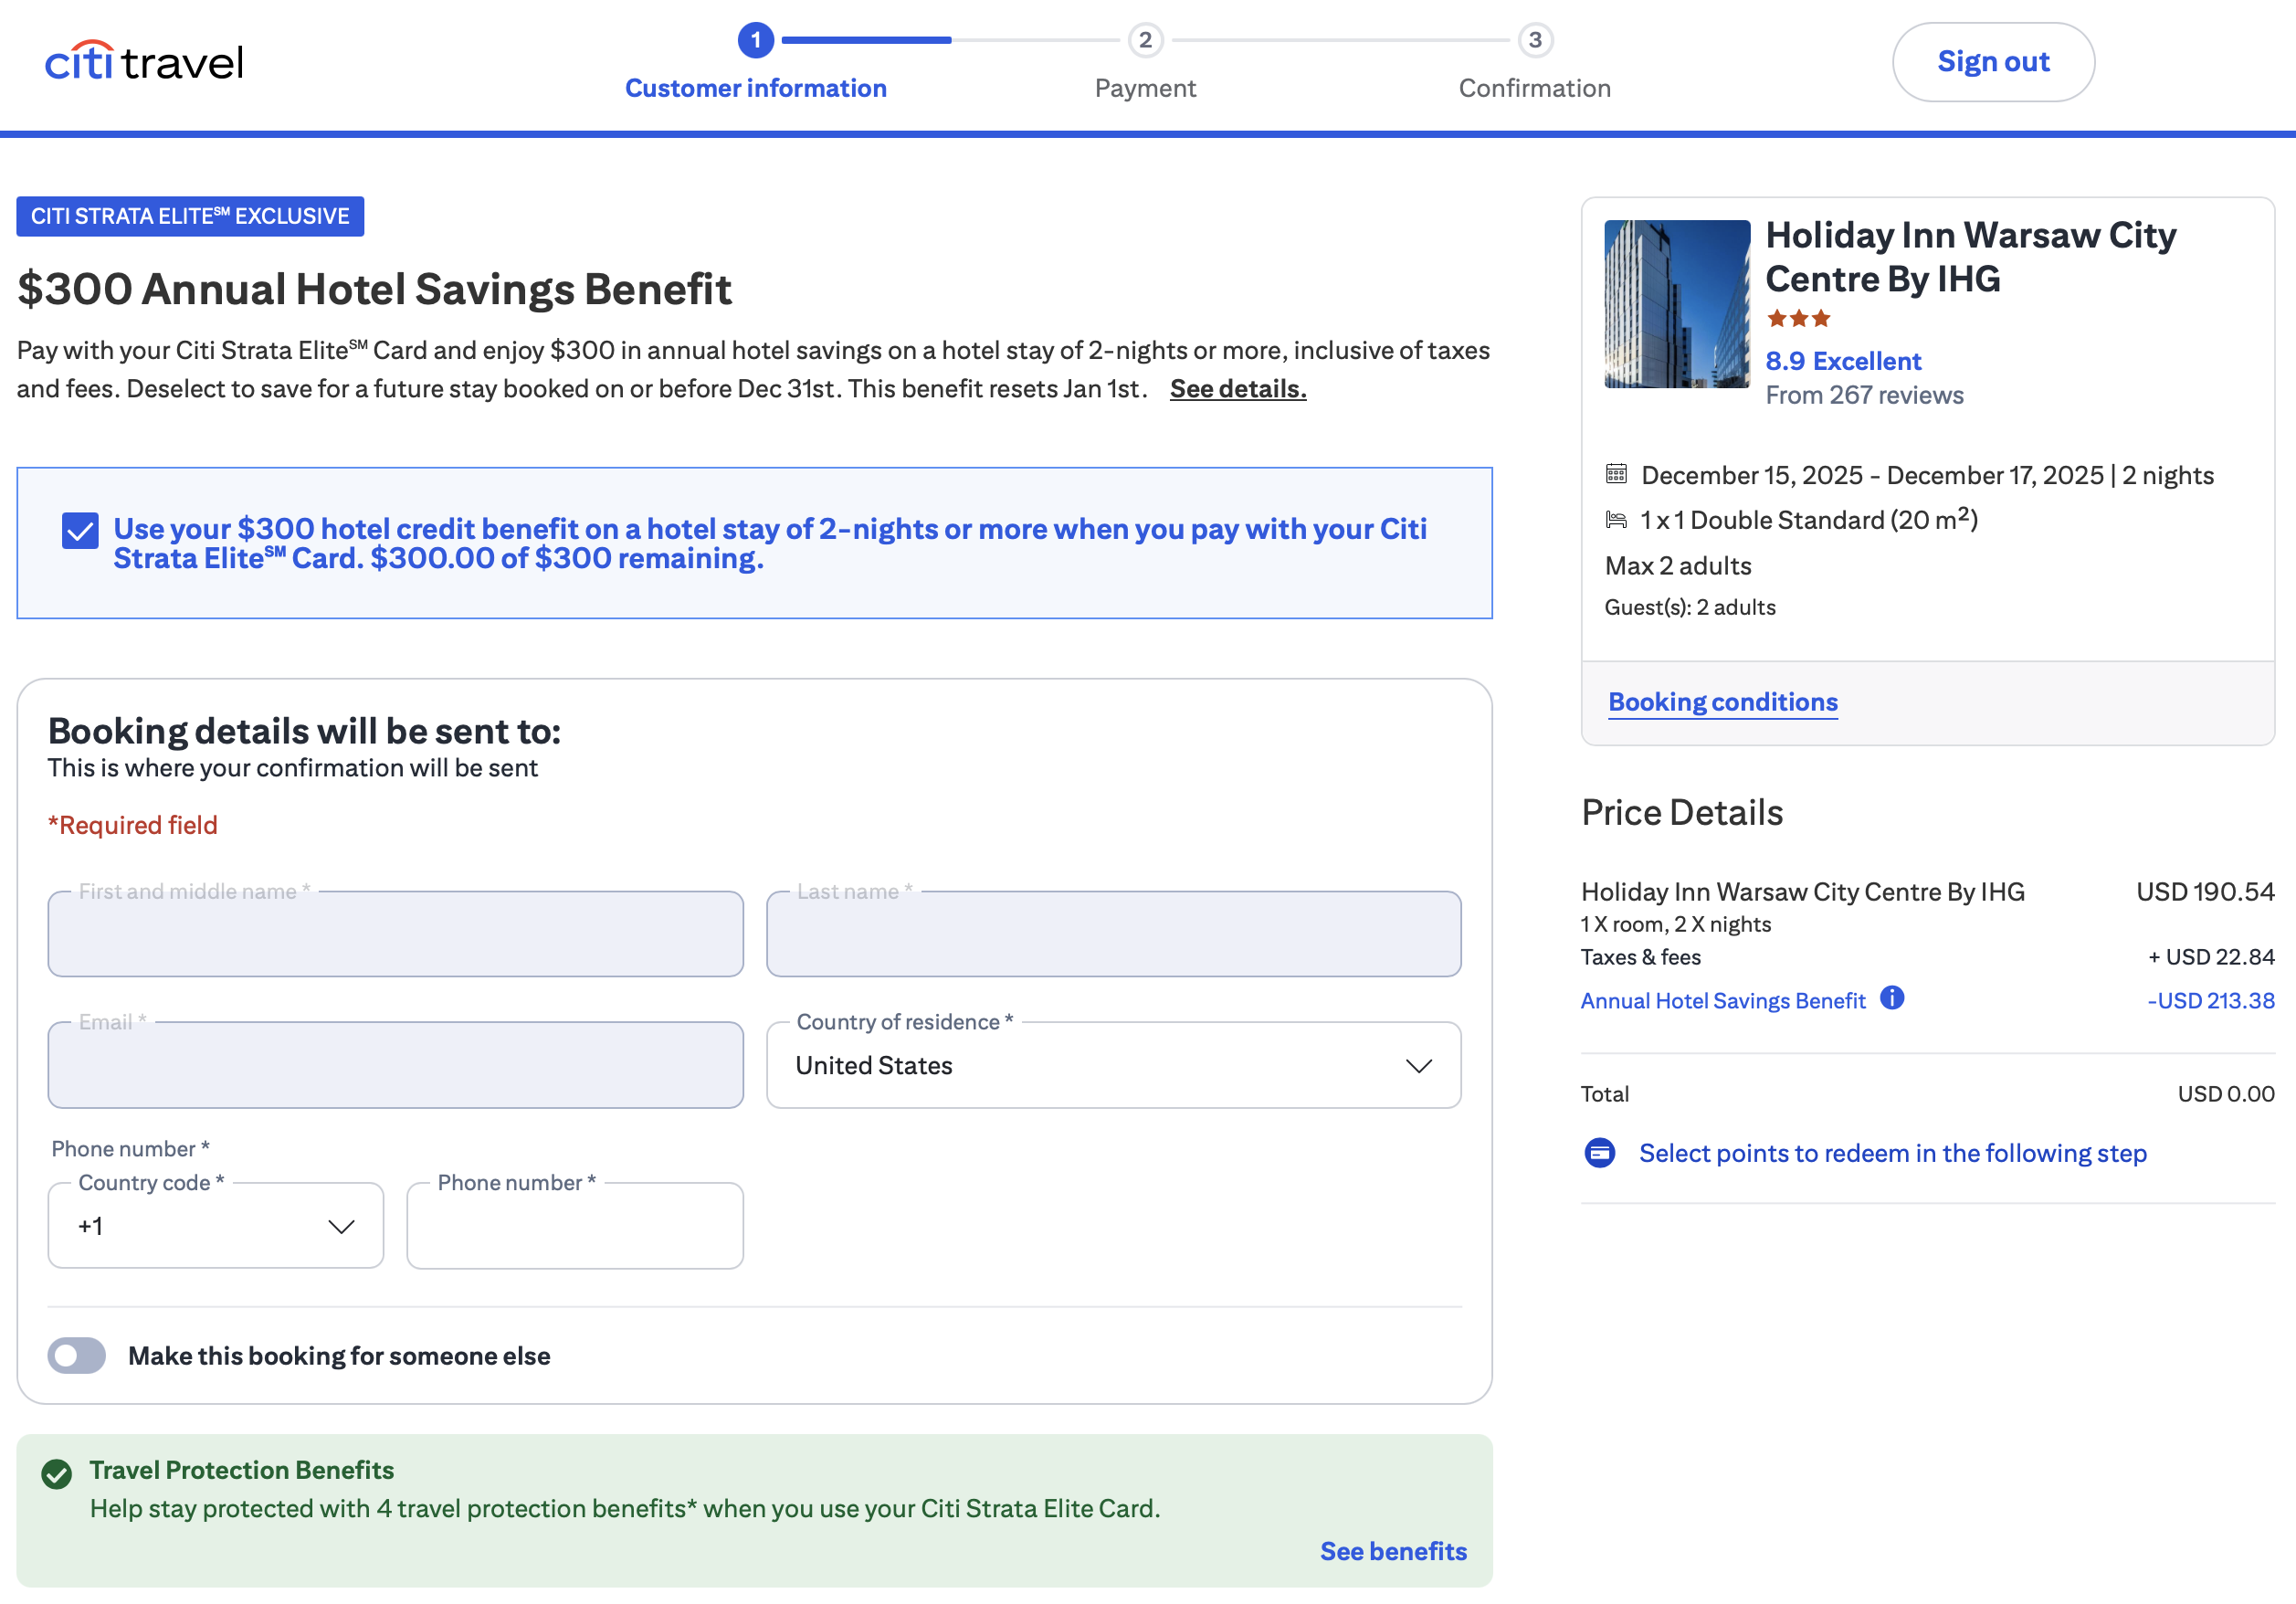
Task: Click the Citi travel logo
Action: coord(144,61)
